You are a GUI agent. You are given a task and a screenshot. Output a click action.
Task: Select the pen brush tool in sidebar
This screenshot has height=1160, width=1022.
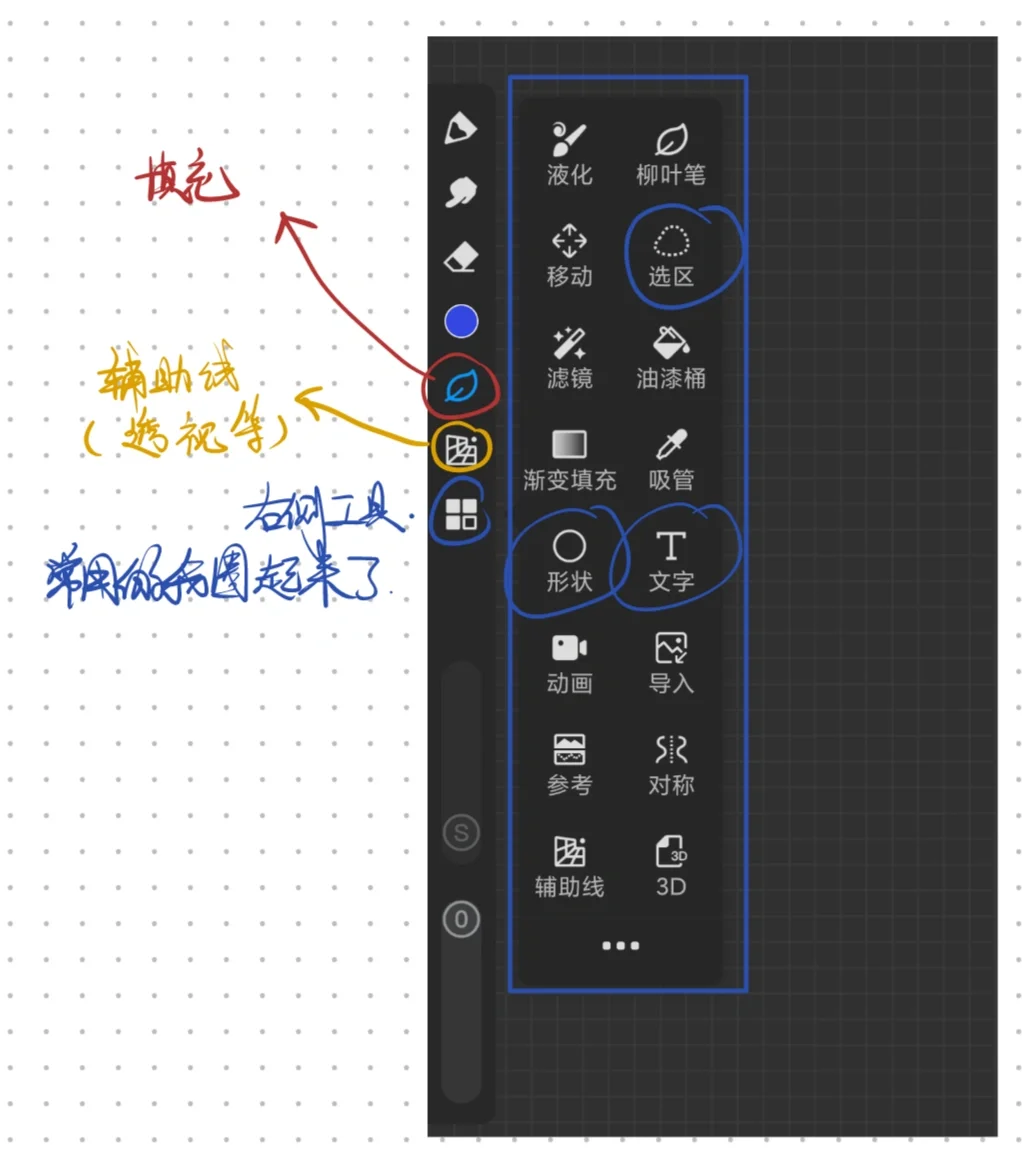[x=460, y=129]
